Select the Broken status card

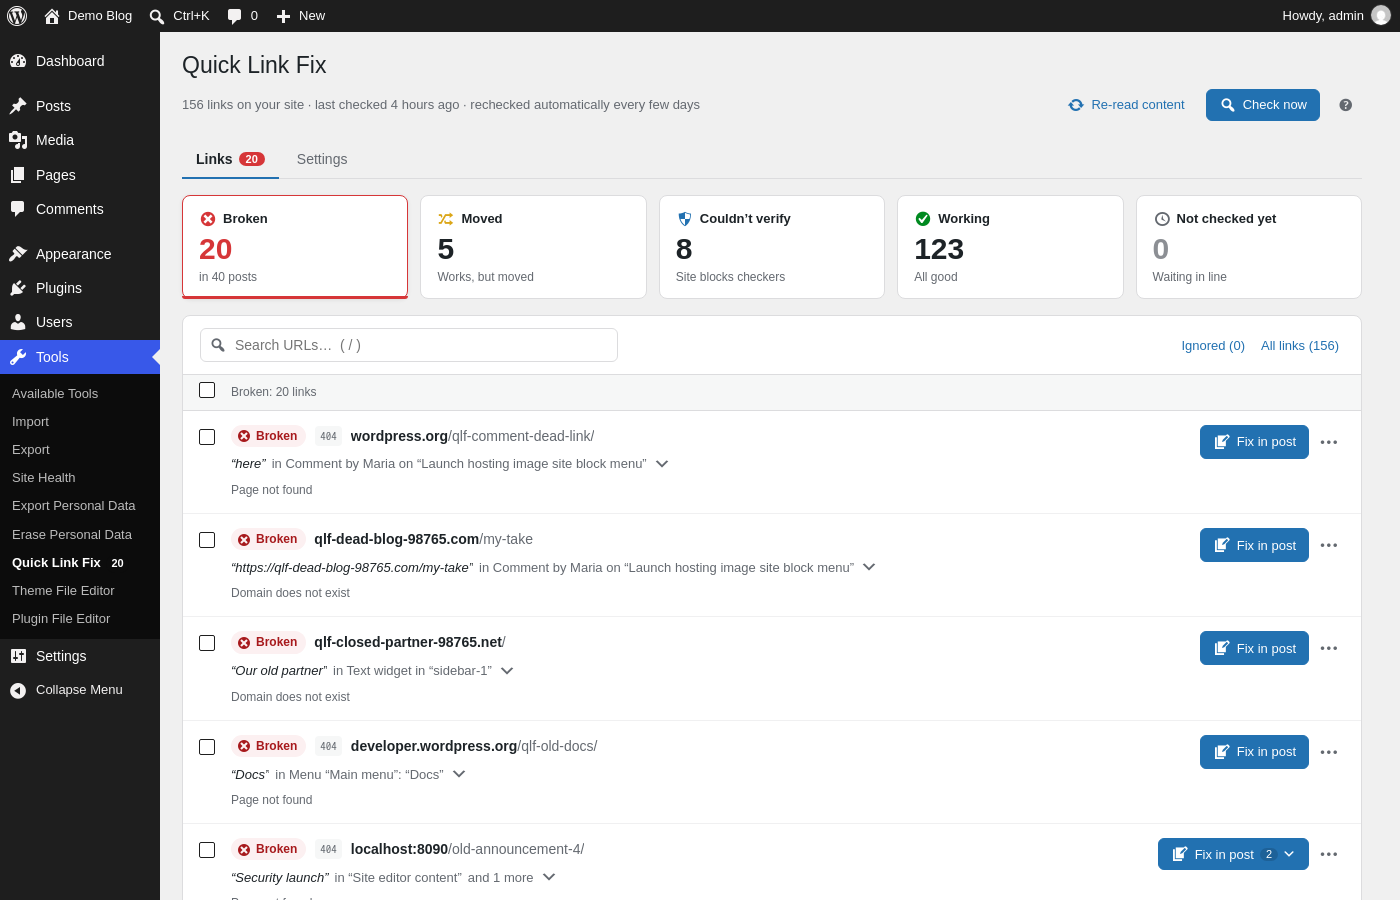295,247
